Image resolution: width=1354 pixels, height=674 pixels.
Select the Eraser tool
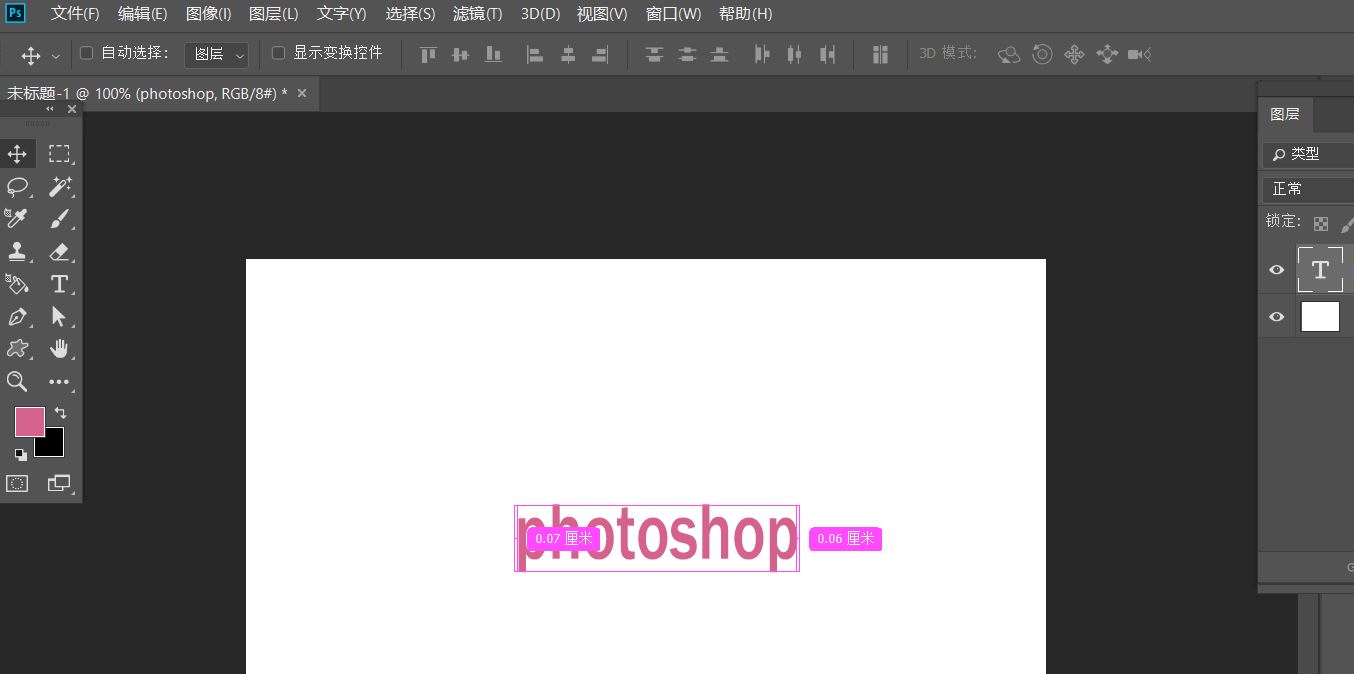59,251
